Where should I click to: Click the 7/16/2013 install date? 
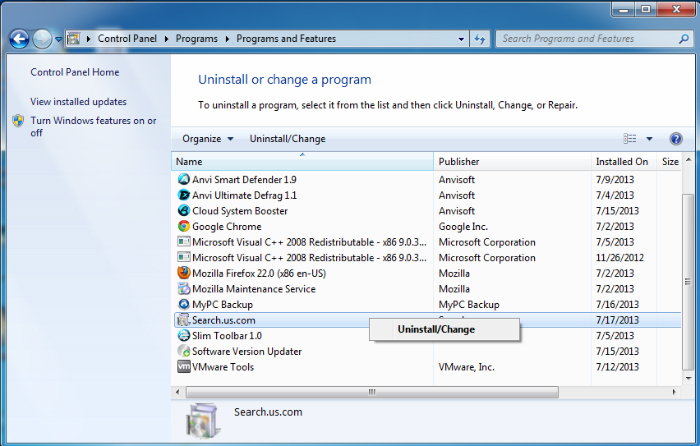(617, 304)
